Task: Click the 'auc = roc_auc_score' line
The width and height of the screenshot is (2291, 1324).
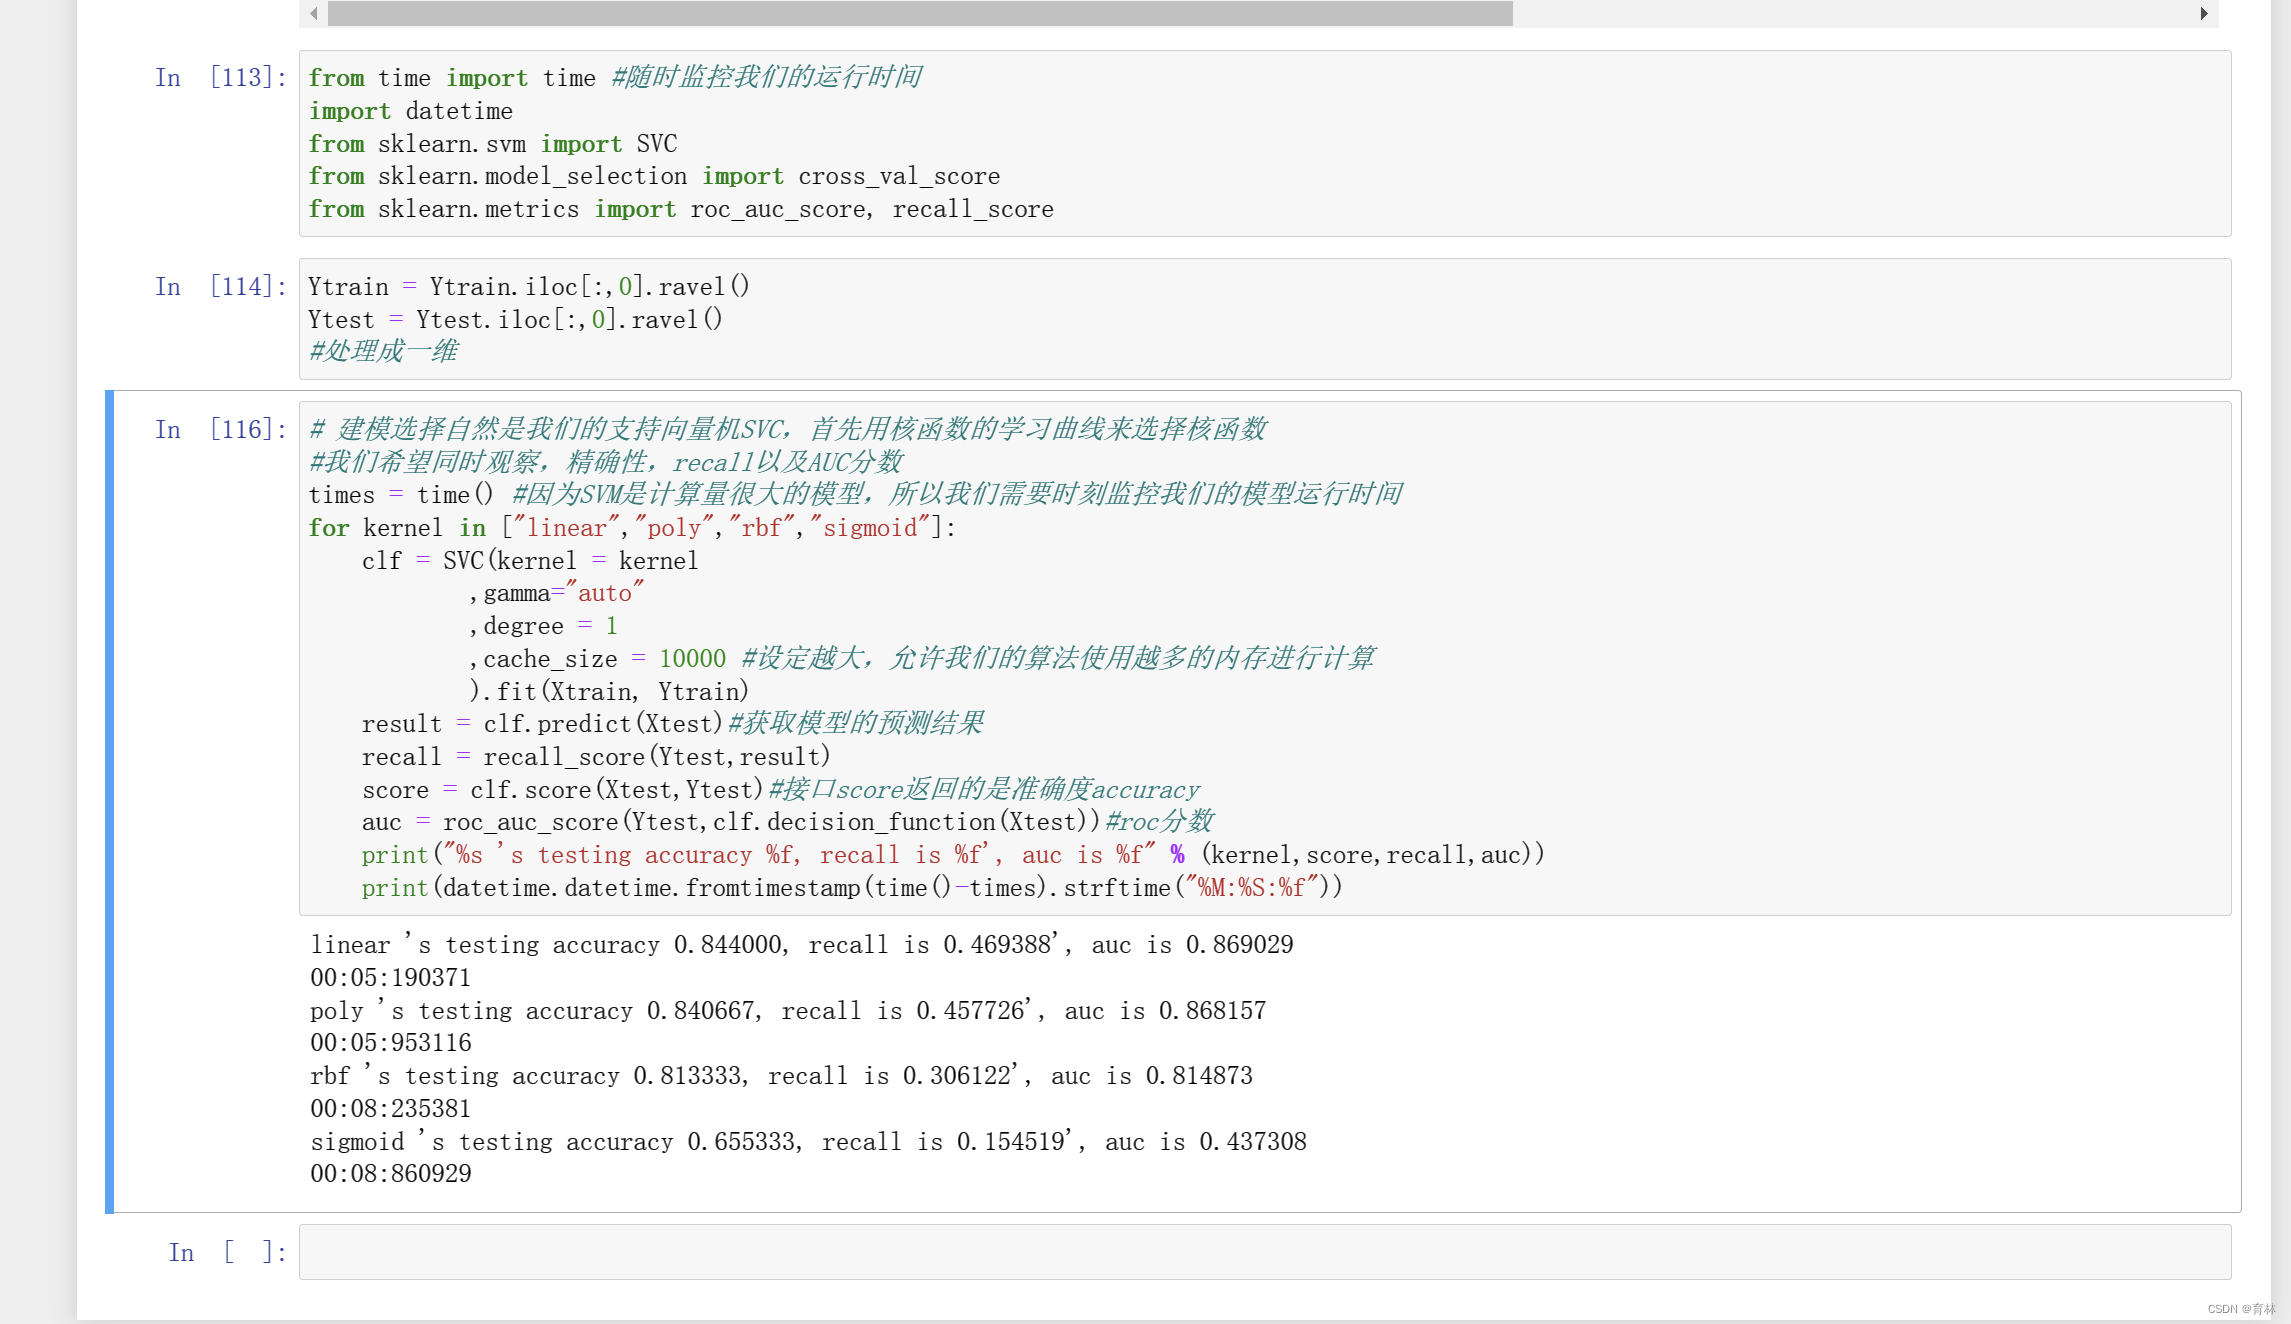Action: [x=731, y=822]
